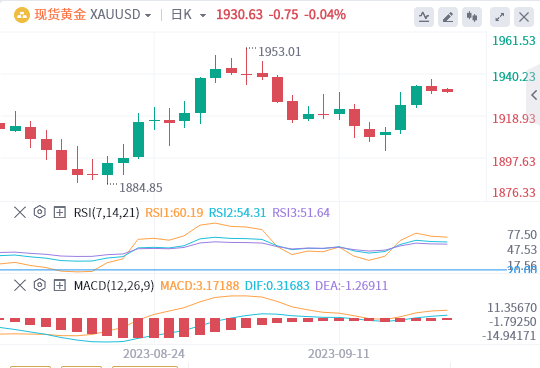
Task: Open the indicator line chart tool
Action: [x=424, y=17]
